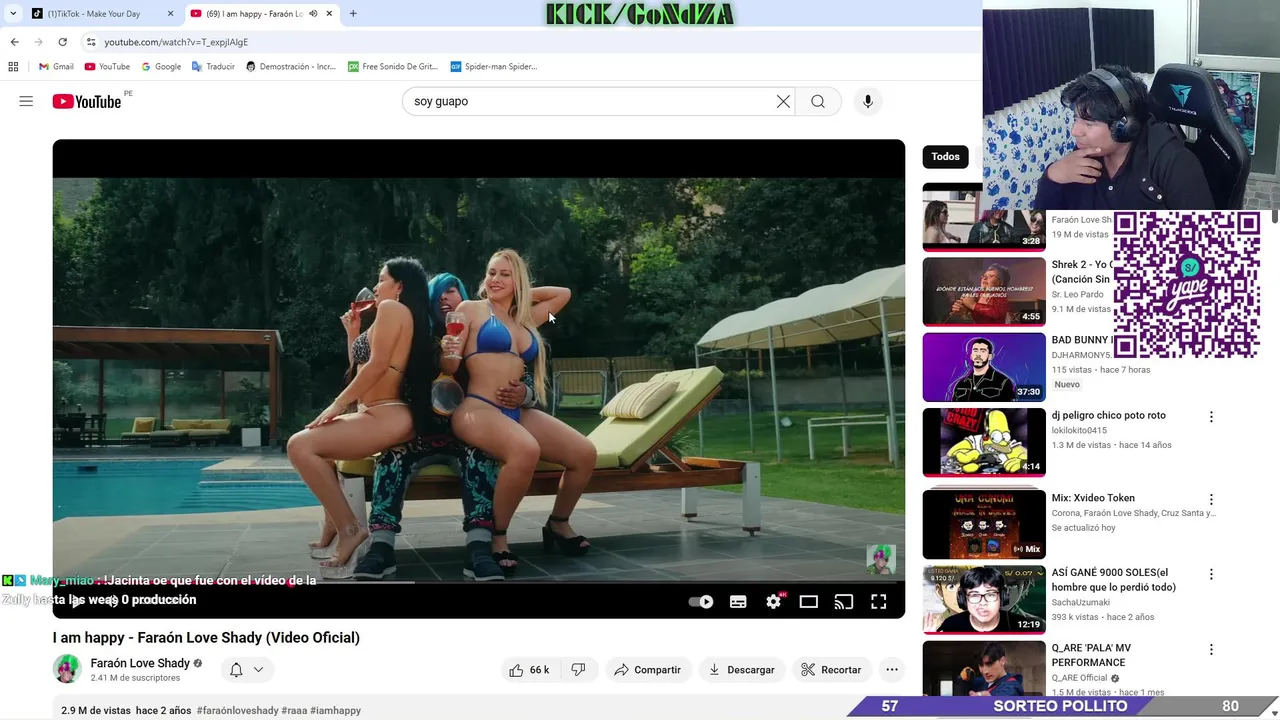Select the Todos filter chip
1280x720 pixels.
(945, 157)
